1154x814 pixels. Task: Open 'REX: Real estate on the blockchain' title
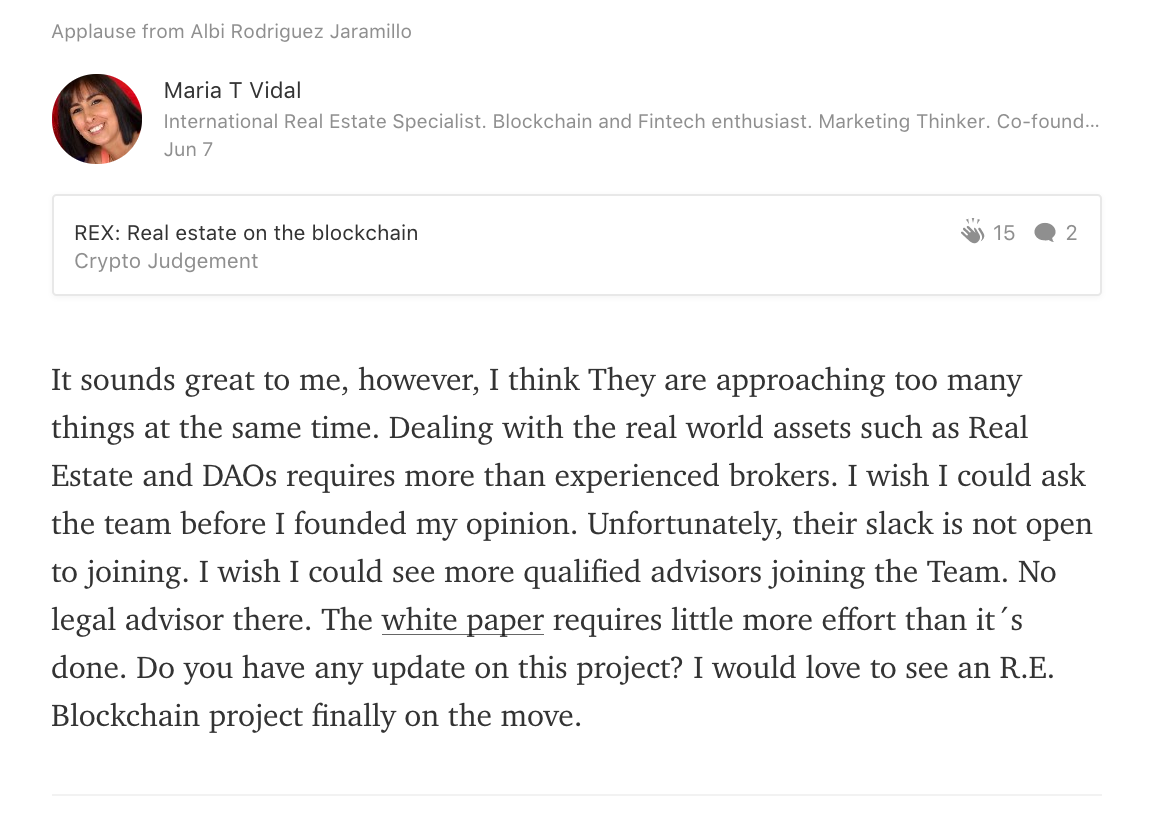(246, 233)
